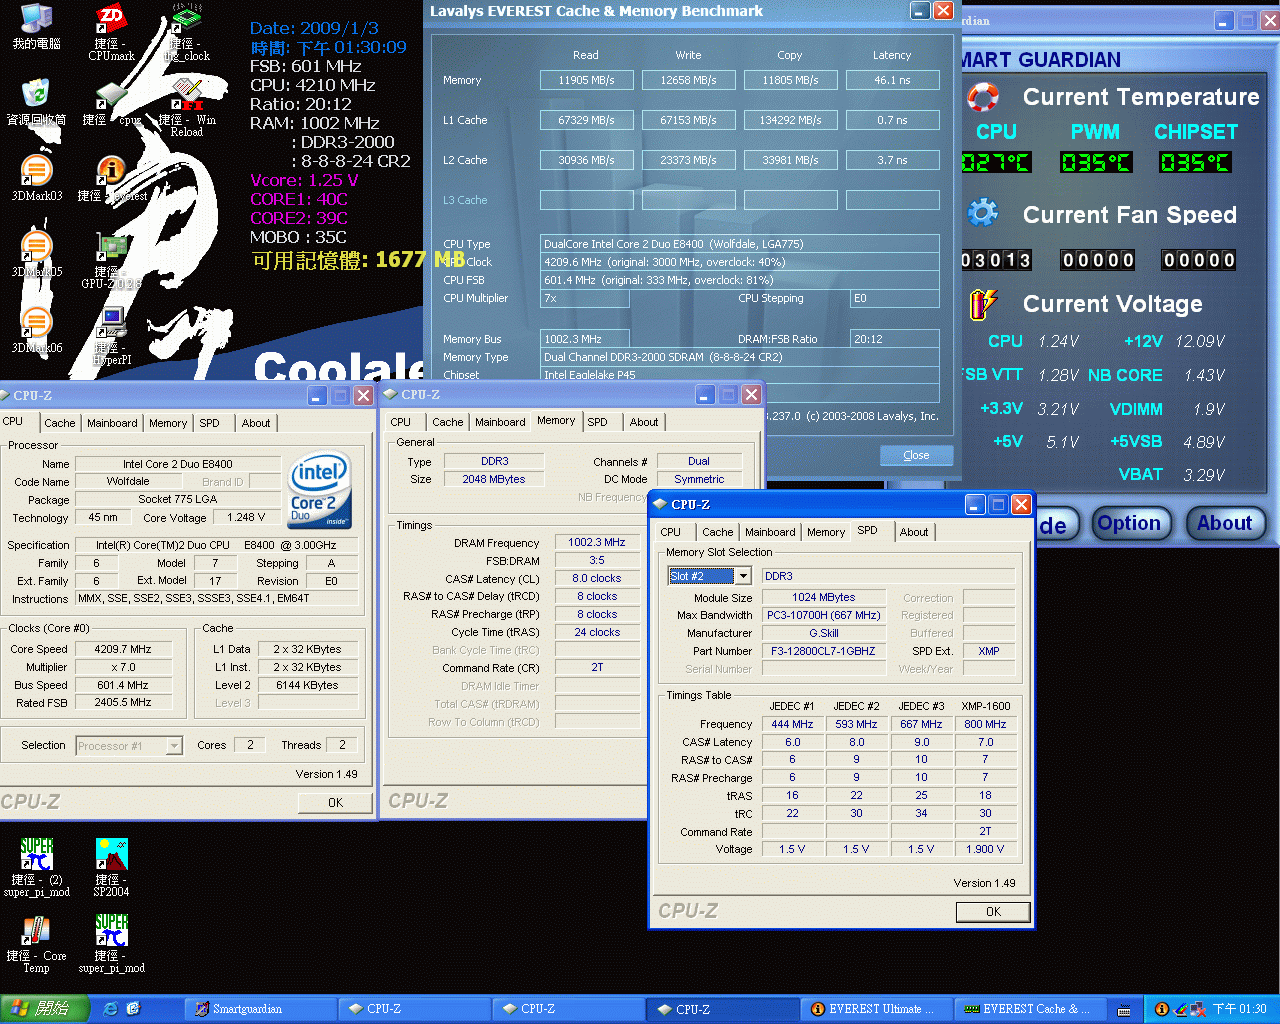Click Manufacturer value G.Skill

pos(823,633)
